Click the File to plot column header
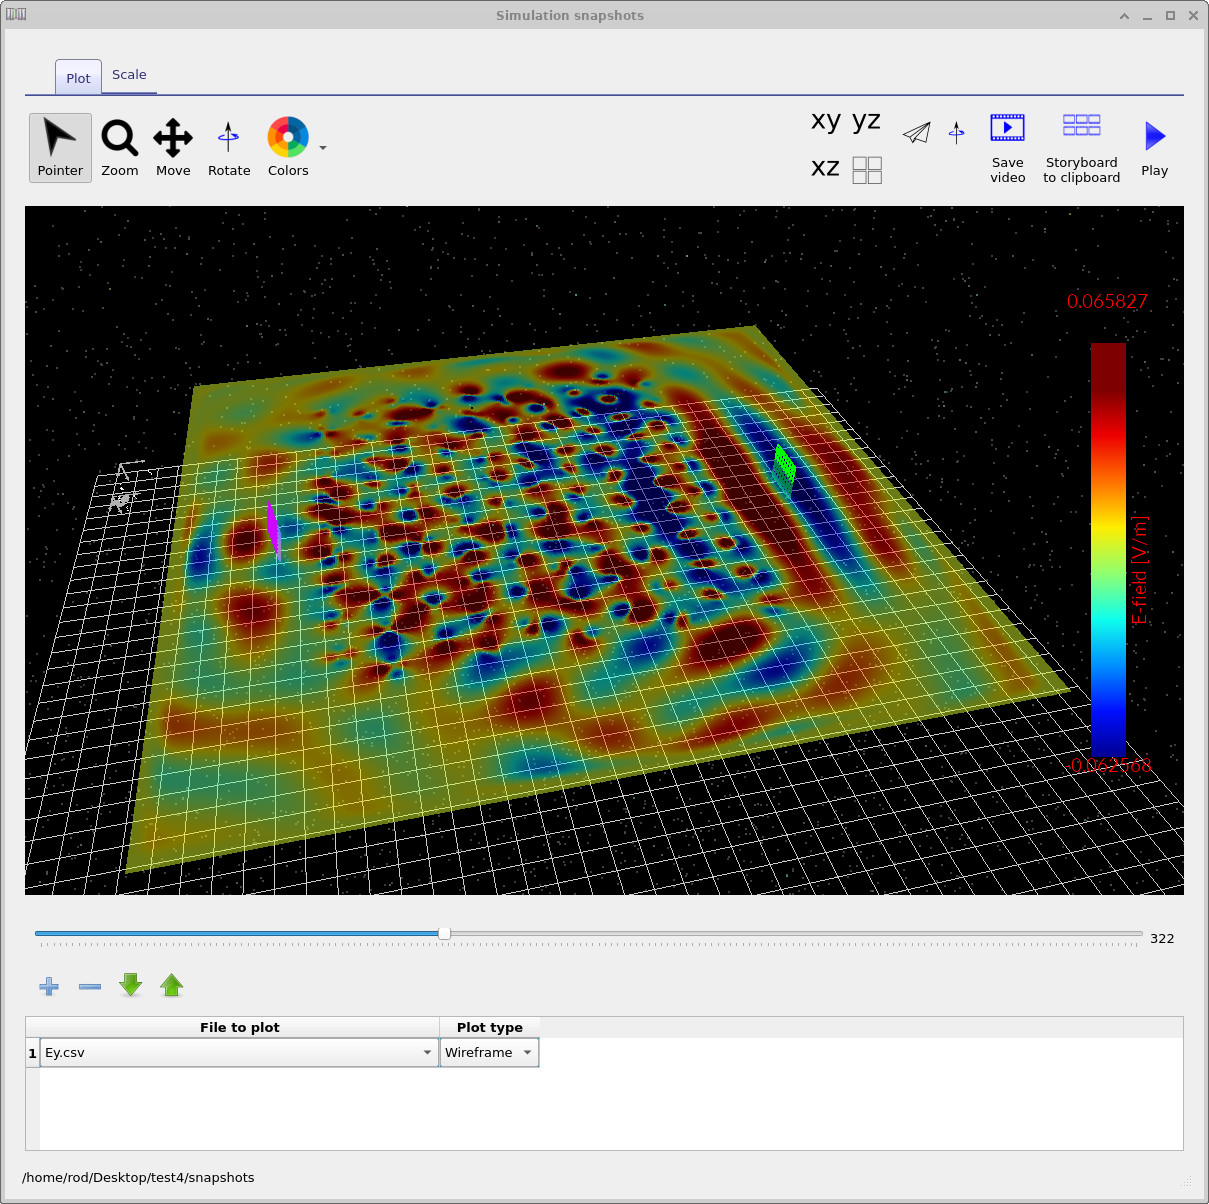Screen dimensions: 1209x1204 coord(240,1027)
